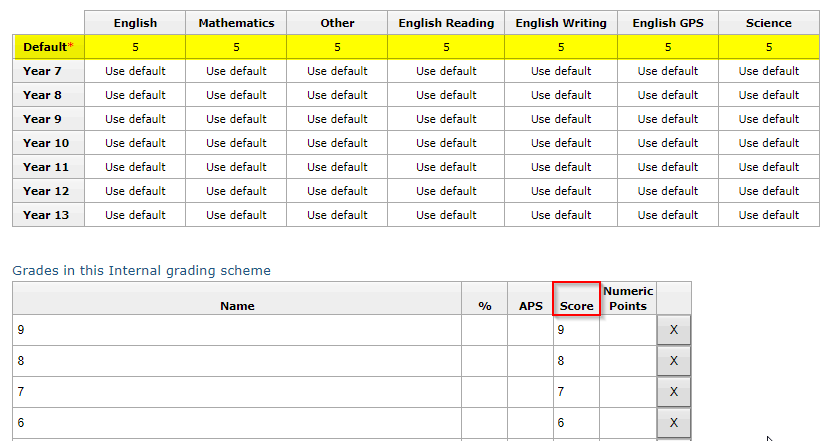Viewport: 829px width, 441px height.
Task: Click Year 13 English 'Use default' cell
Action: pyautogui.click(x=135, y=215)
